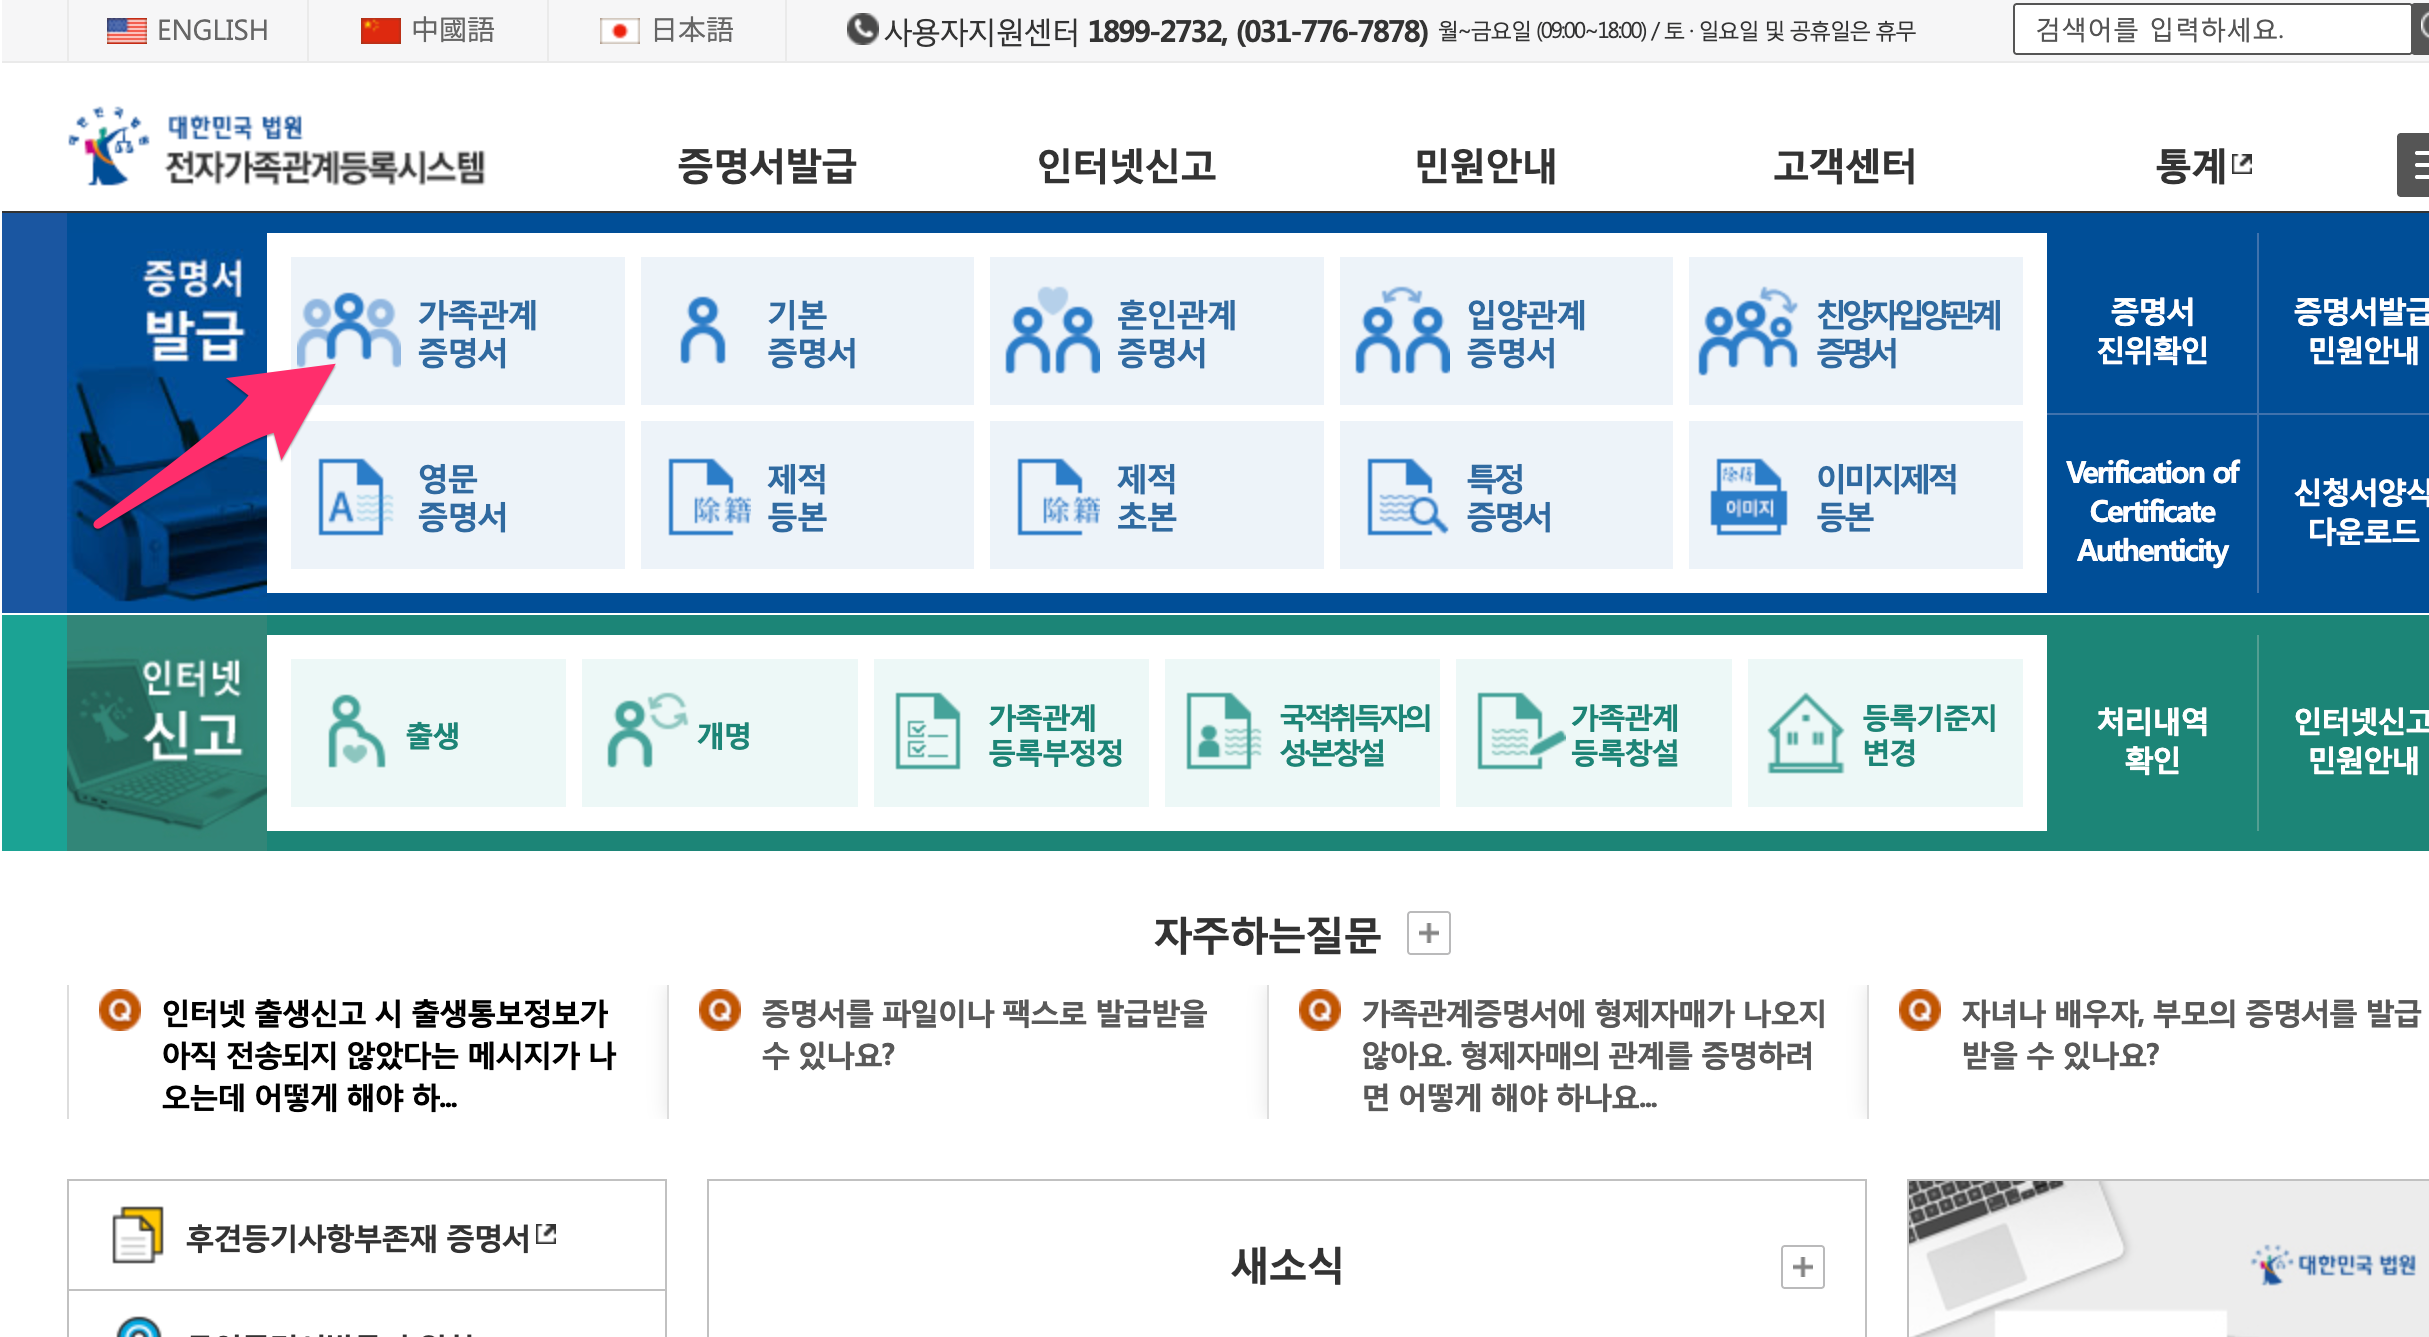2429x1337 pixels.
Task: Click the 영문 증명서 document icon
Action: 352,497
